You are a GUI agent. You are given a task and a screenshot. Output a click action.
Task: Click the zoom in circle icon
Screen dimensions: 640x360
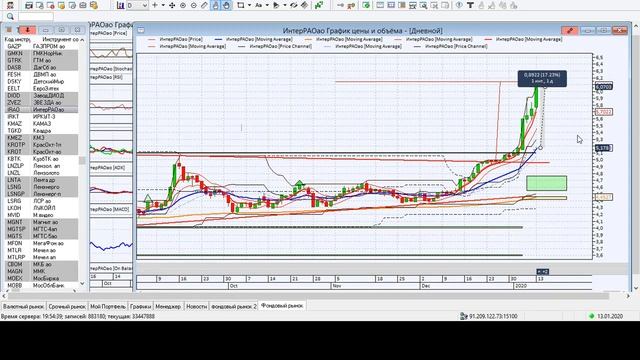point(183,5)
